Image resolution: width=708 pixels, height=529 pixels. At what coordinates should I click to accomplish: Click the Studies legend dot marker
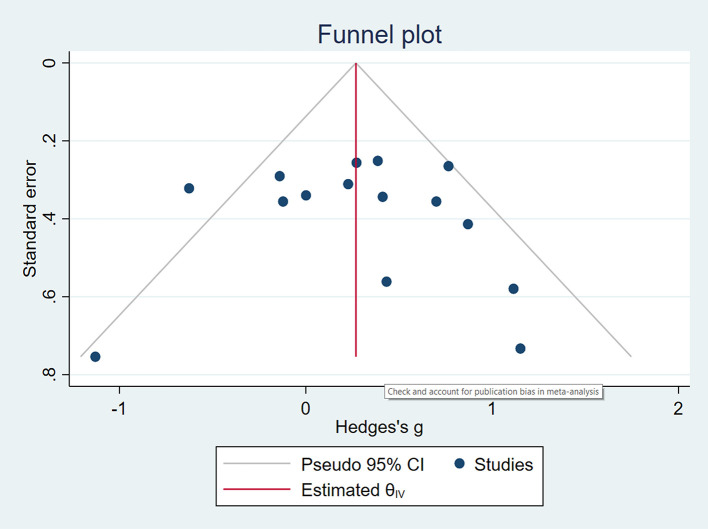click(x=460, y=464)
